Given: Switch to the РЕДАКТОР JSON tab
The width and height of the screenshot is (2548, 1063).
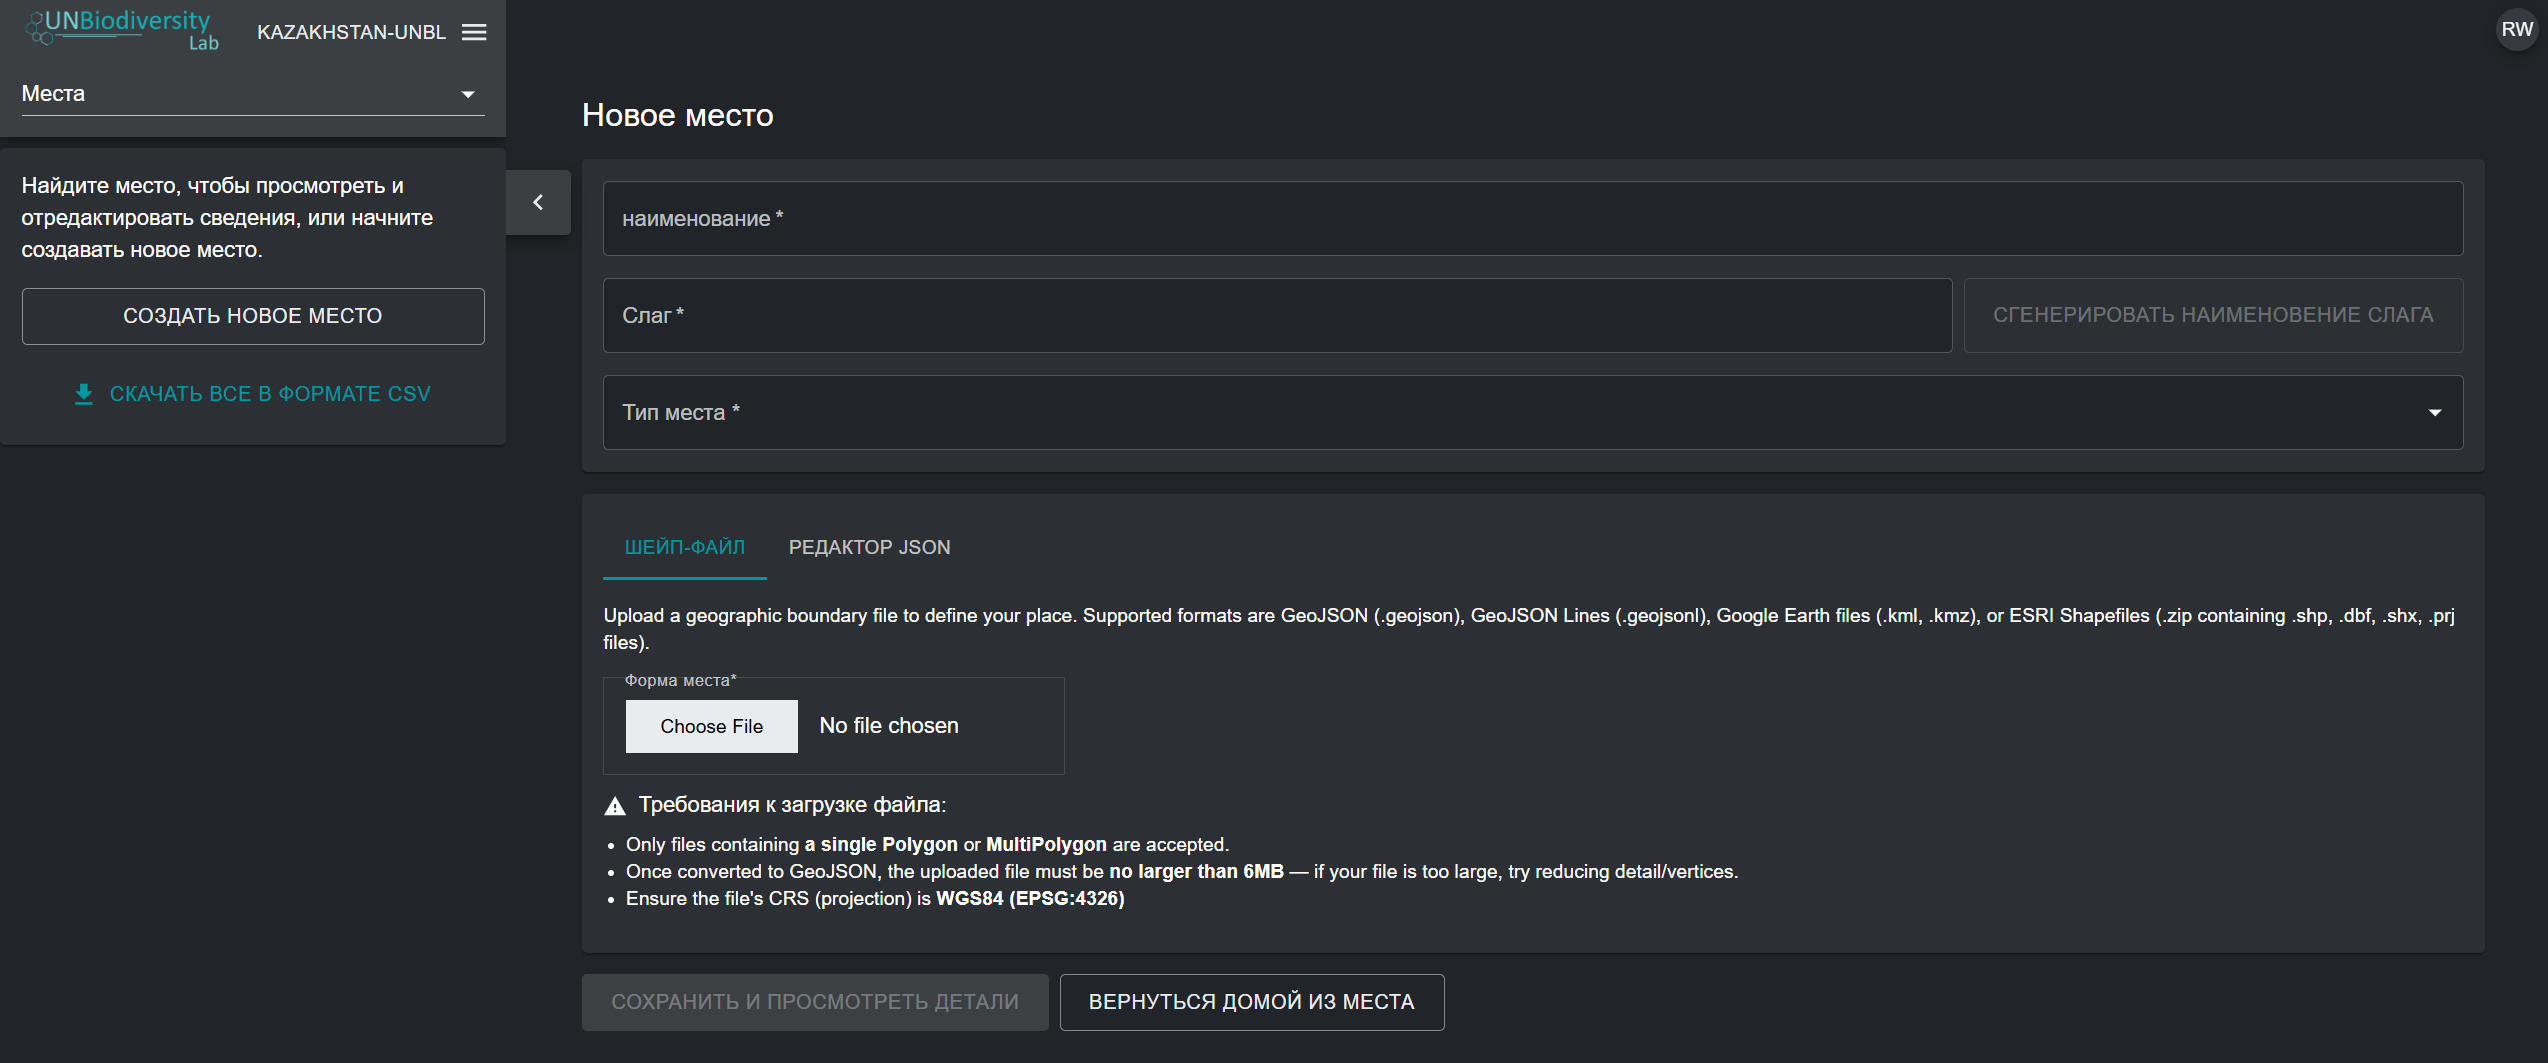Looking at the screenshot, I should click(x=869, y=548).
